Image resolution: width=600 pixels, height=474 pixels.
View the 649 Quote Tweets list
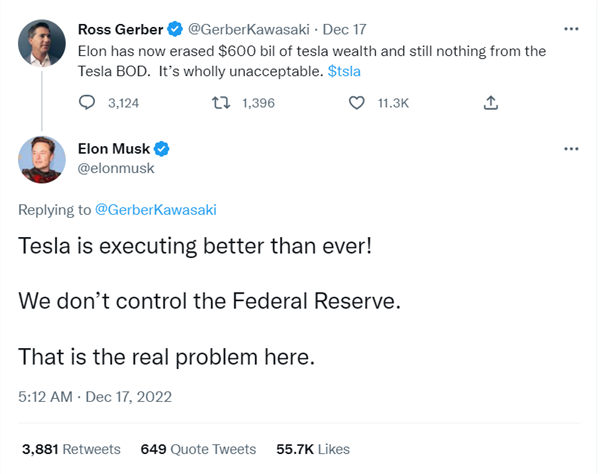(198, 449)
